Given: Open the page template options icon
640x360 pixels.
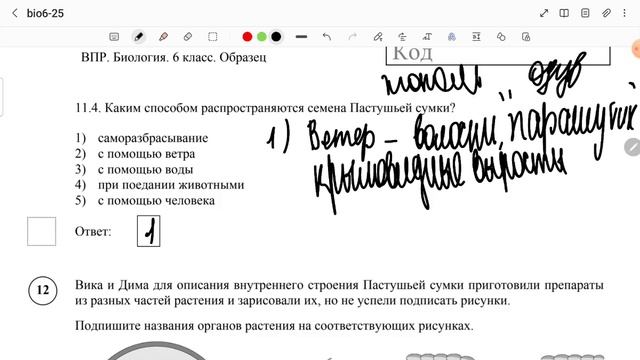Looking at the screenshot, I should [585, 13].
